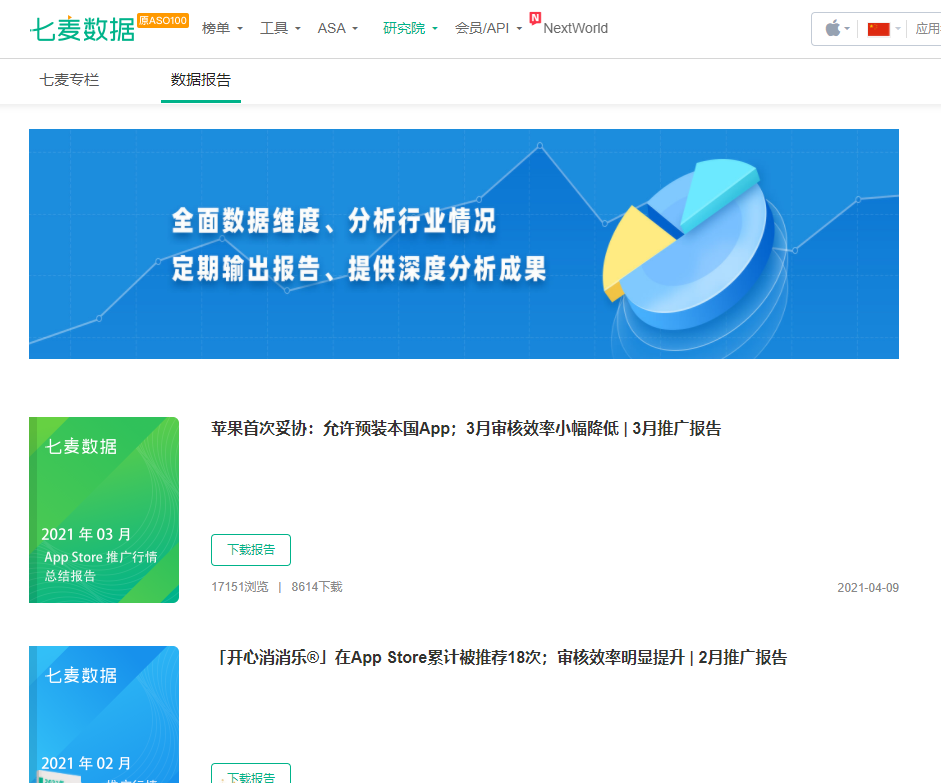The width and height of the screenshot is (941, 783).
Task: Click the red N badge icon
Action: (x=535, y=18)
